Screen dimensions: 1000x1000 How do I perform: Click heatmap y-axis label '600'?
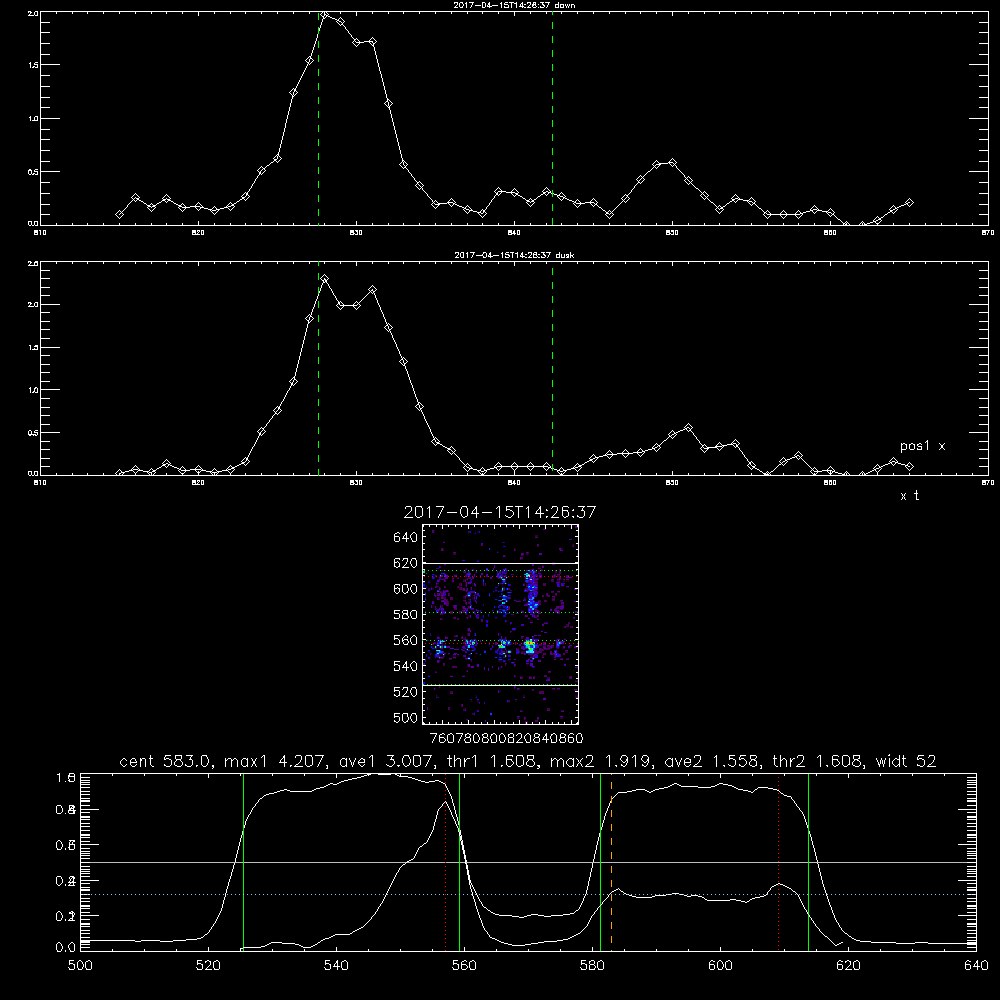coord(406,589)
